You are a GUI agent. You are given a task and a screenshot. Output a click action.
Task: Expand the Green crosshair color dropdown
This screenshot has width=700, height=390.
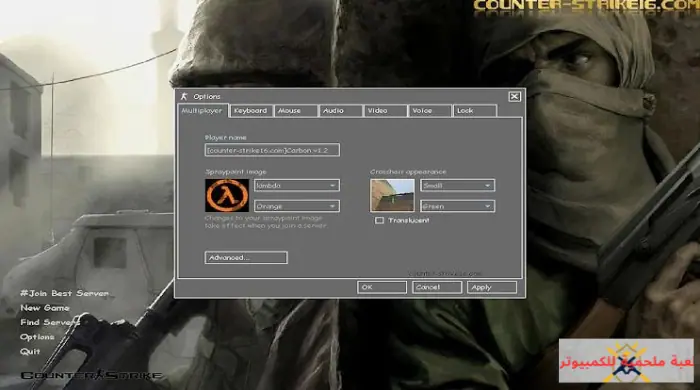(457, 206)
